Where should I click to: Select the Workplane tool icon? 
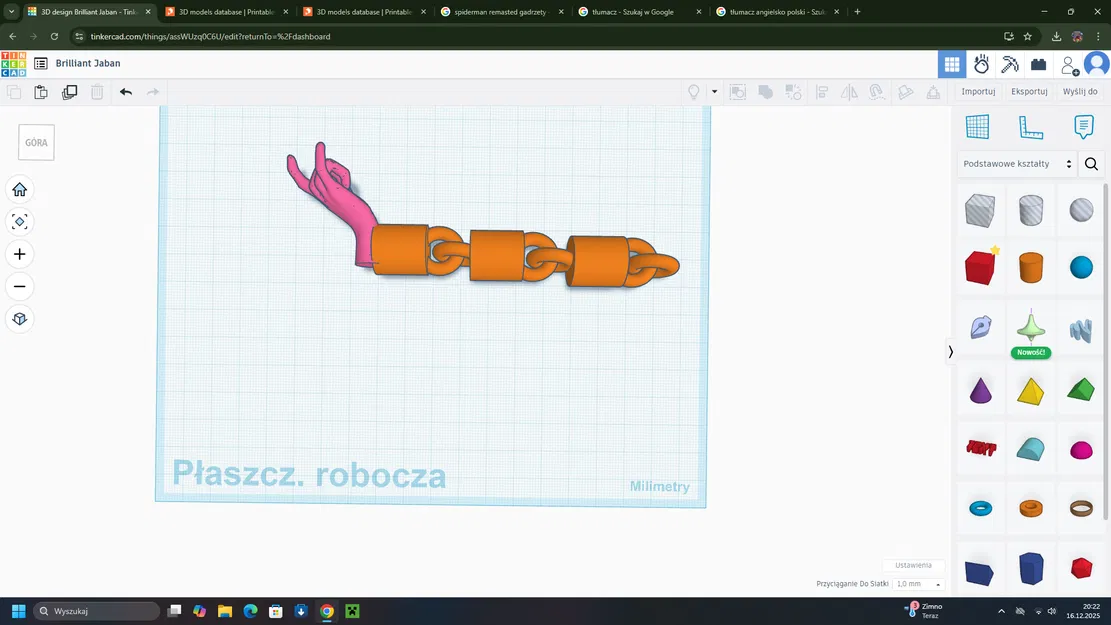click(977, 127)
